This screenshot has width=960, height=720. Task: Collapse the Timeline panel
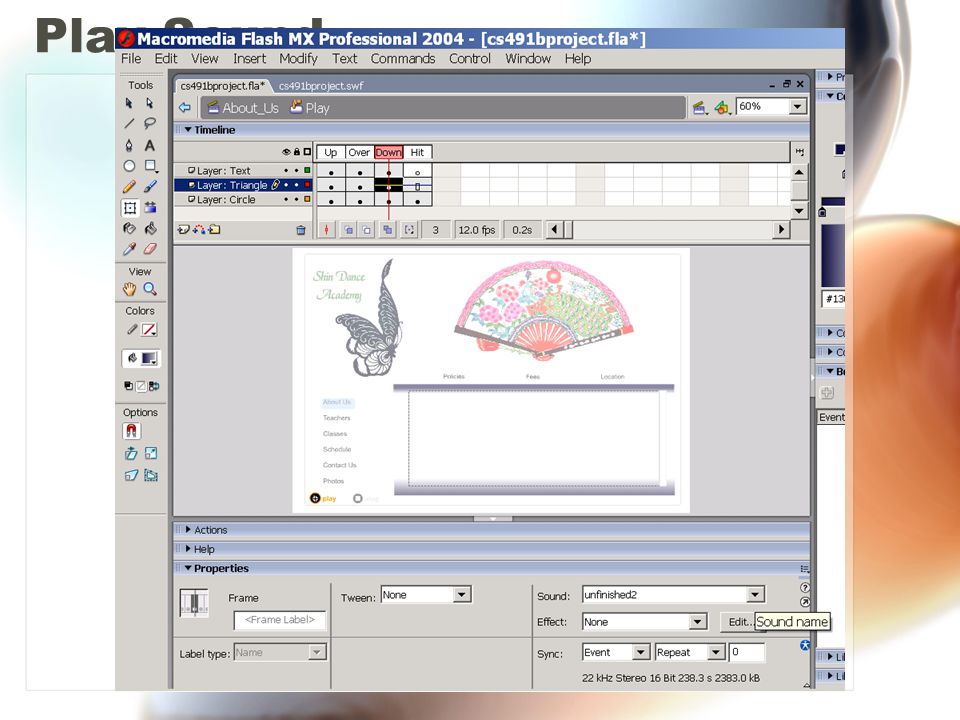(x=189, y=130)
